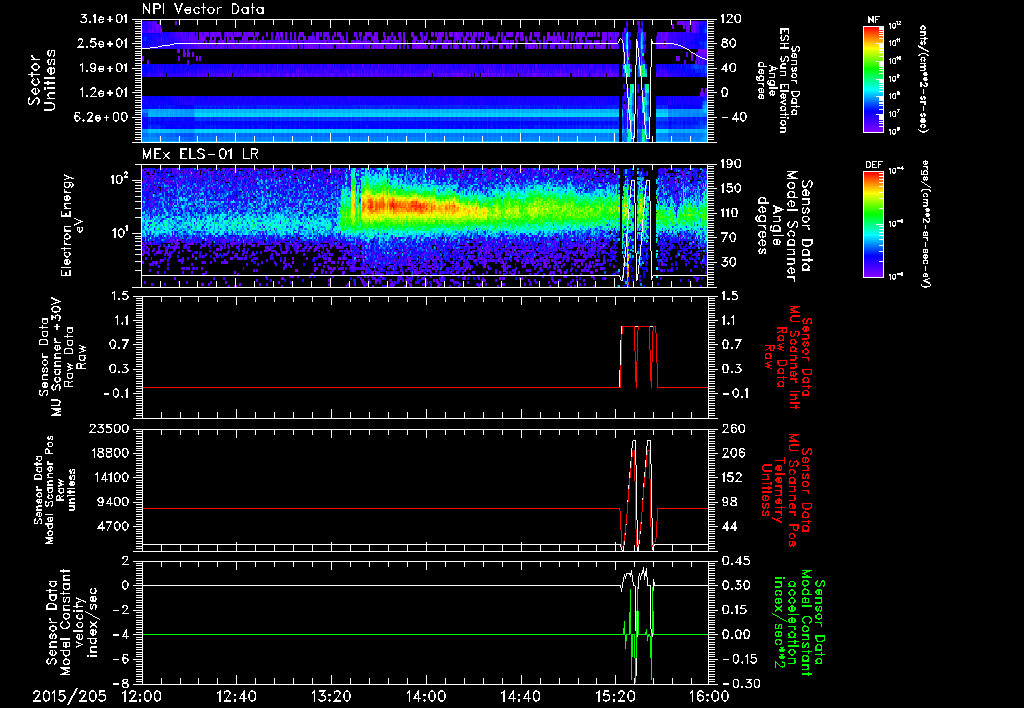Select the Sector Unitless axis label
1024x708 pixels.
(x=41, y=78)
